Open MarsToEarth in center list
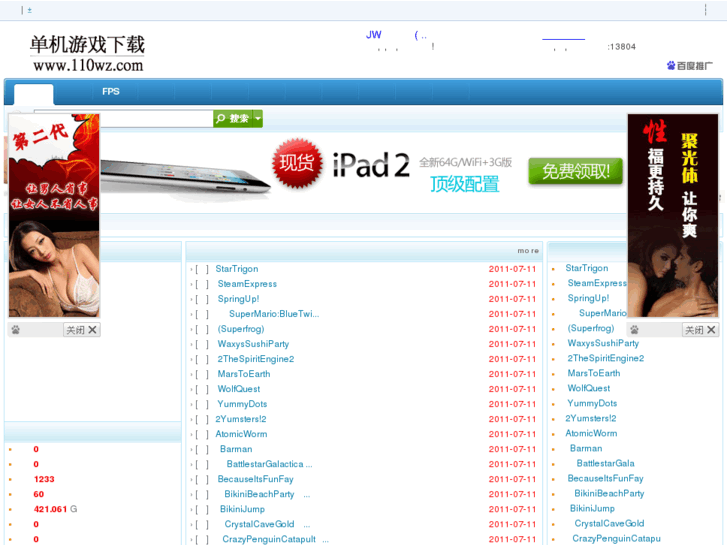 244,374
